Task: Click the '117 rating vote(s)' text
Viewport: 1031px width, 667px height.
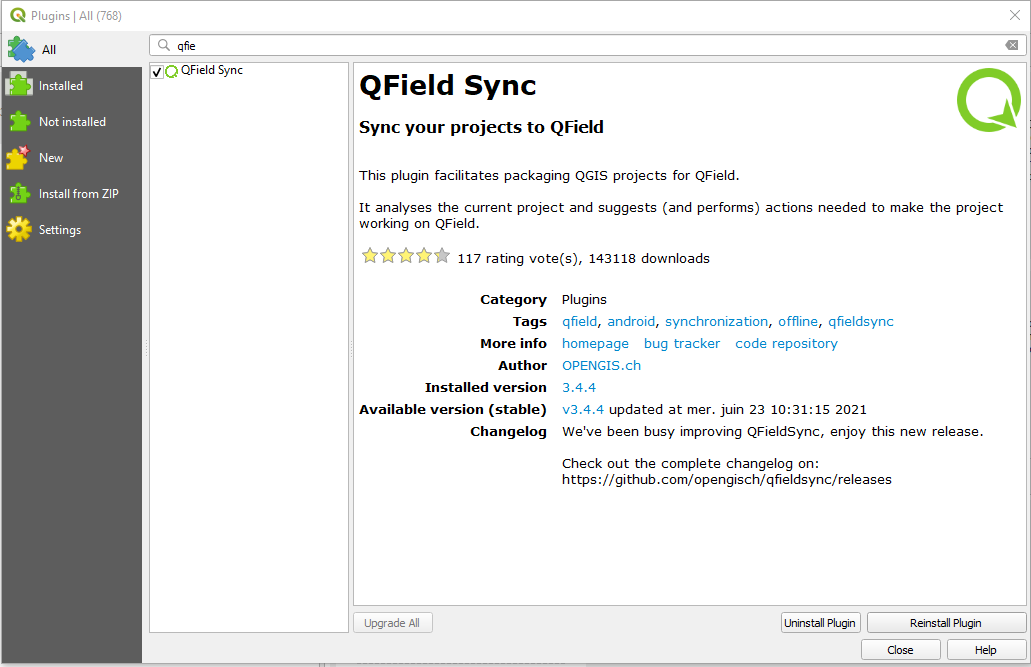Action: (x=518, y=259)
